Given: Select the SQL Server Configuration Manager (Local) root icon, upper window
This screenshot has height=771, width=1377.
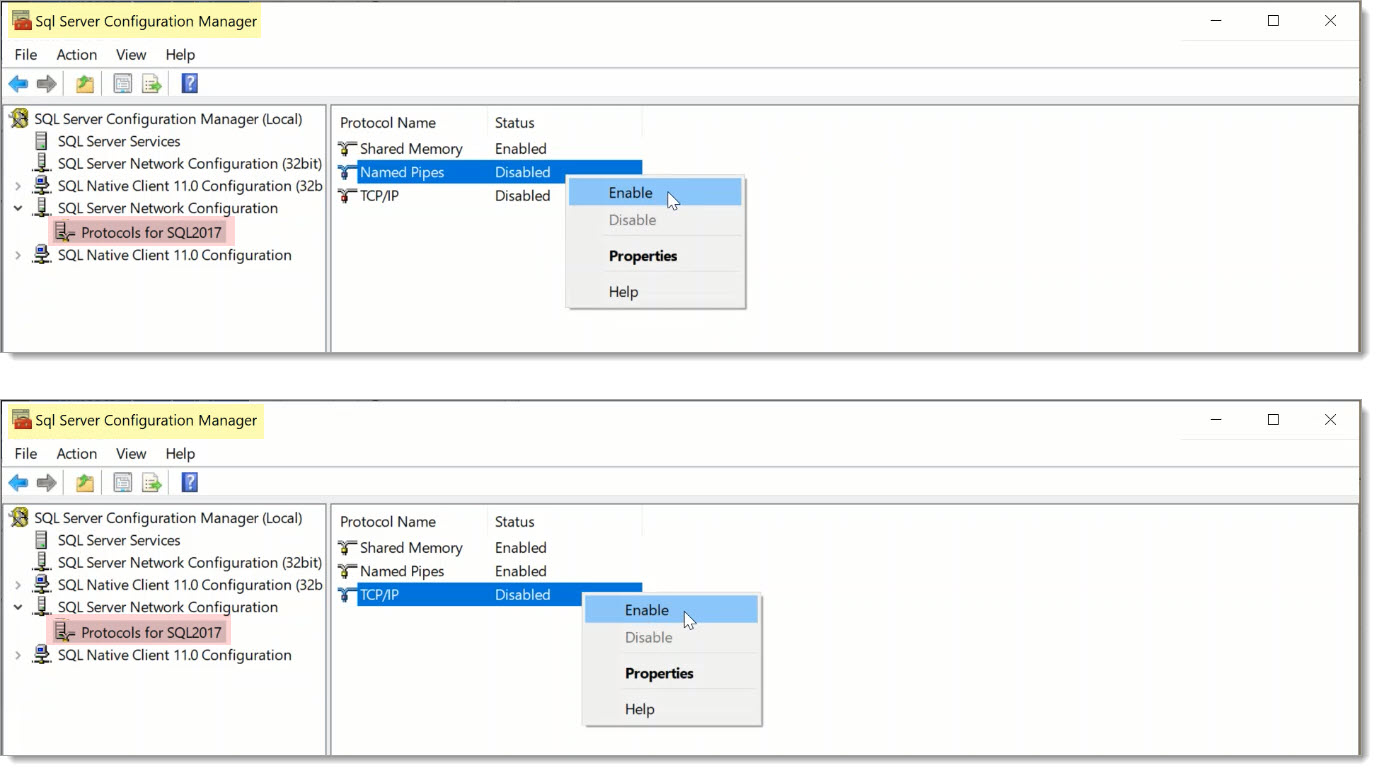Looking at the screenshot, I should (19, 119).
